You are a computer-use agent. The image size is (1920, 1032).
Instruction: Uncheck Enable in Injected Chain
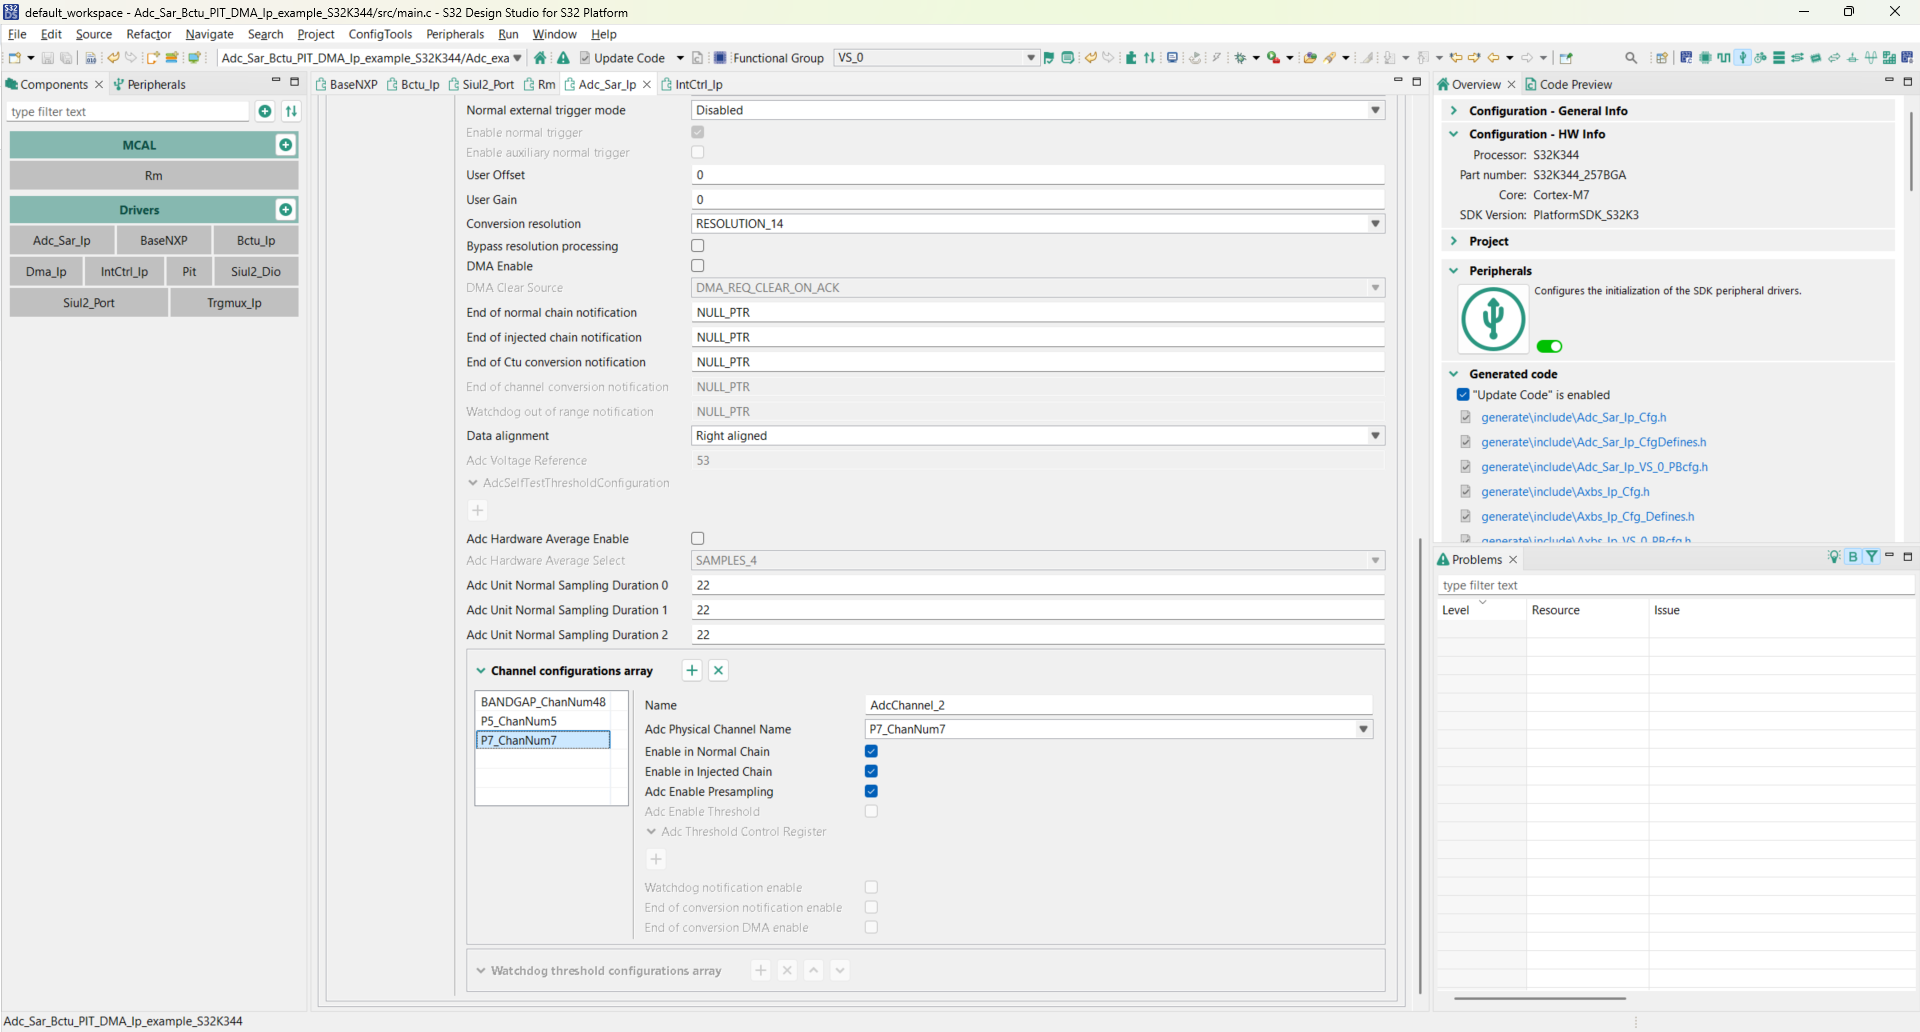pos(871,772)
